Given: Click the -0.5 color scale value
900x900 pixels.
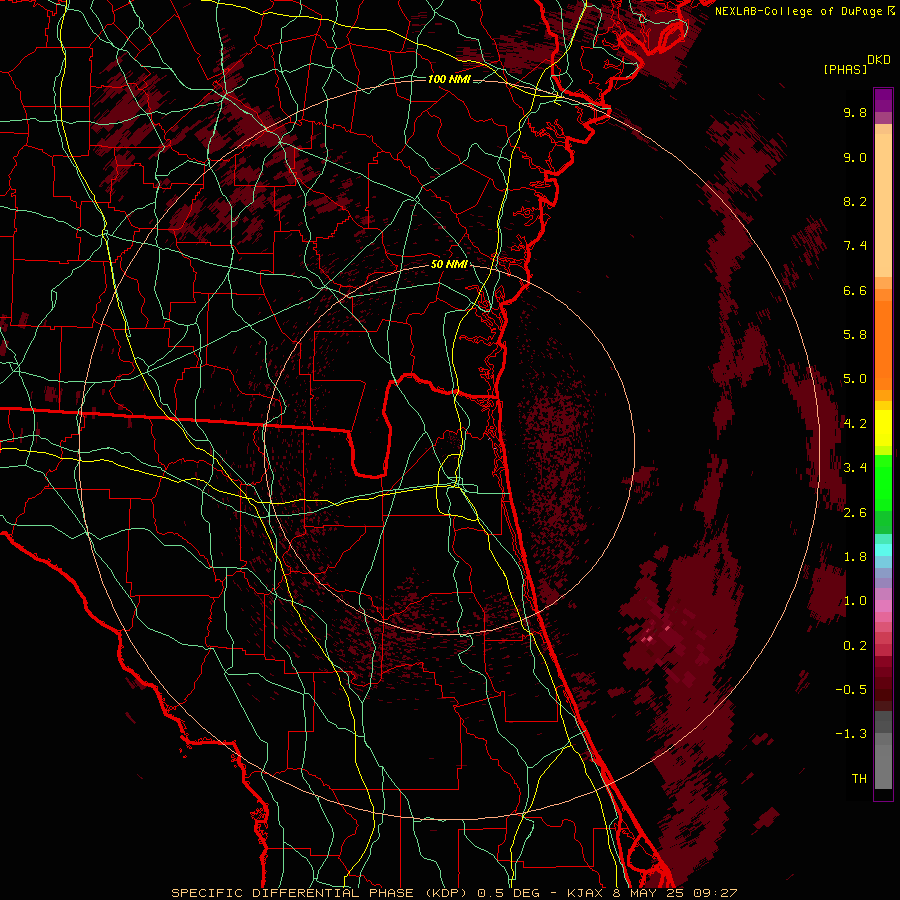Looking at the screenshot, I should pos(851,690).
